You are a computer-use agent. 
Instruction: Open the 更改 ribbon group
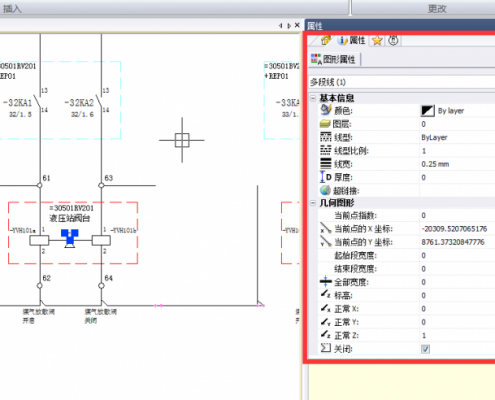click(437, 9)
